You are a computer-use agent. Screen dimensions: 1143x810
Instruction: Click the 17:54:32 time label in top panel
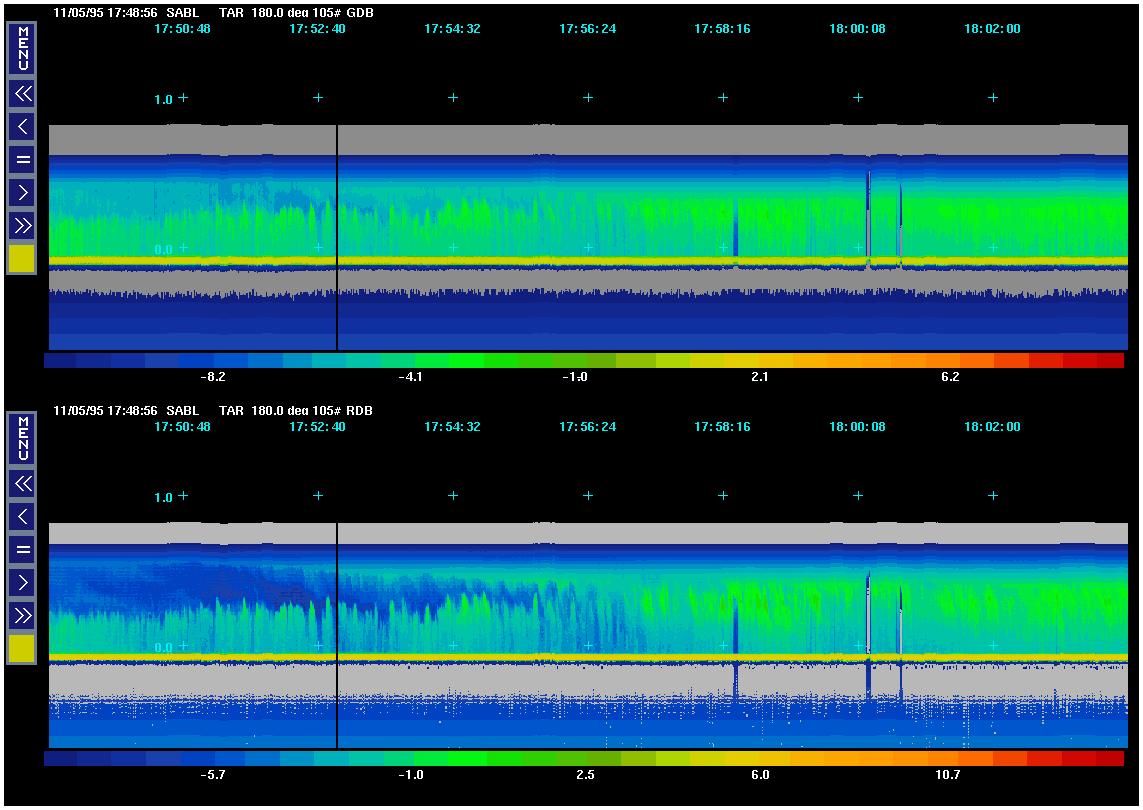pos(452,29)
